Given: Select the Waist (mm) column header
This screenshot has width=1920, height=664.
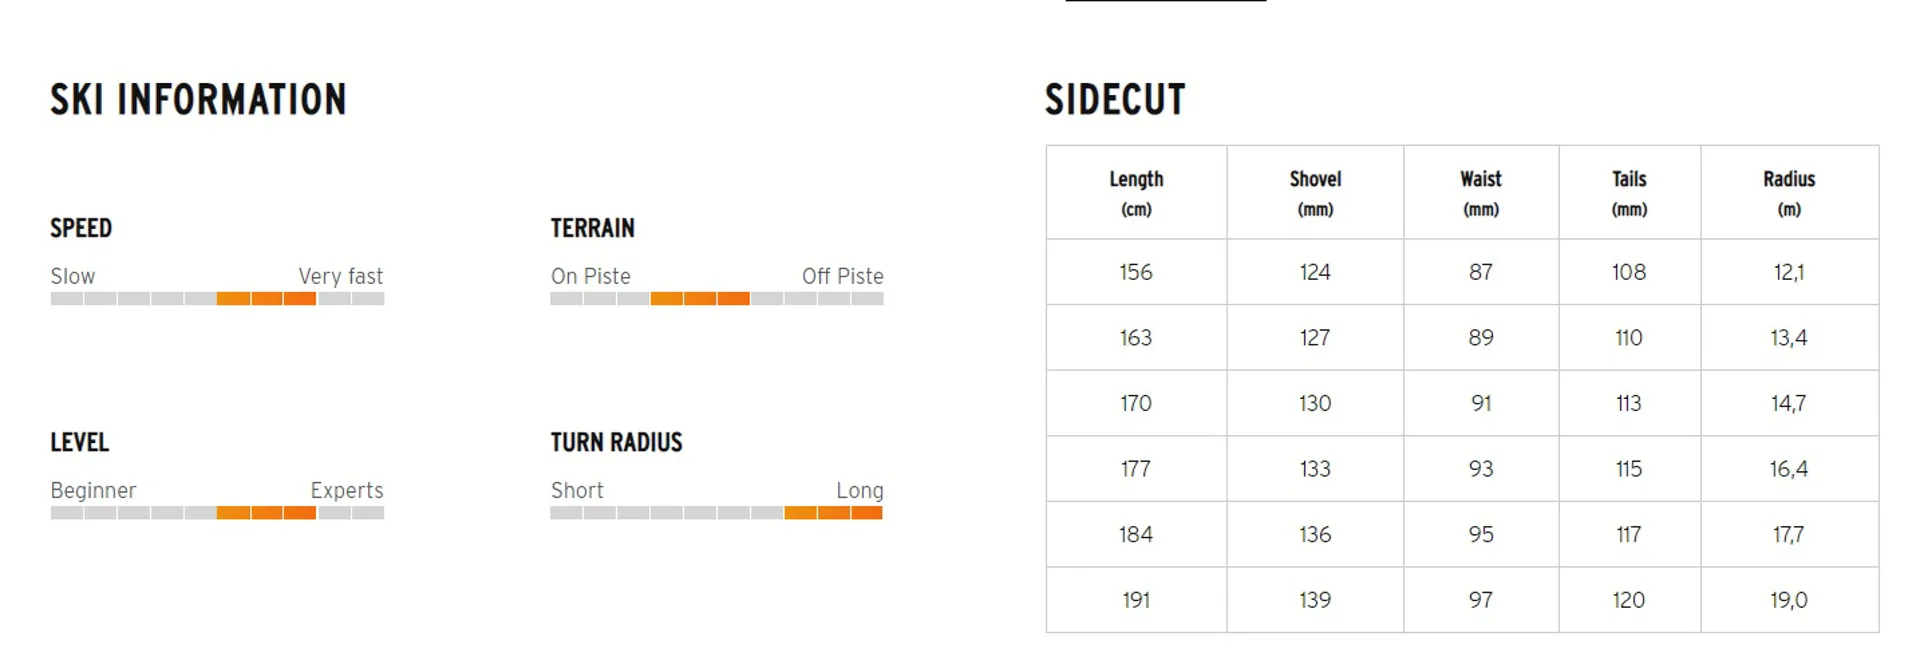Looking at the screenshot, I should (1481, 192).
